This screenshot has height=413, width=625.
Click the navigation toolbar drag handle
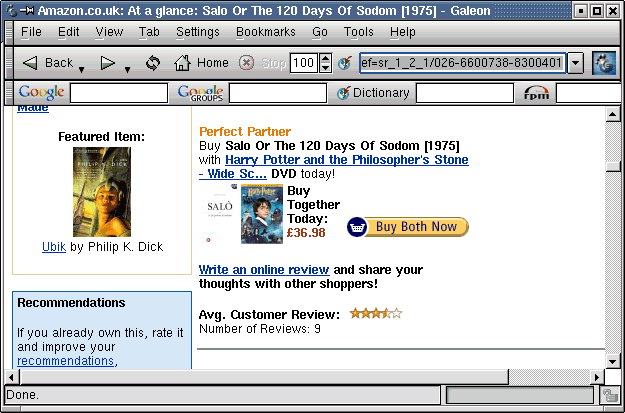point(9,63)
